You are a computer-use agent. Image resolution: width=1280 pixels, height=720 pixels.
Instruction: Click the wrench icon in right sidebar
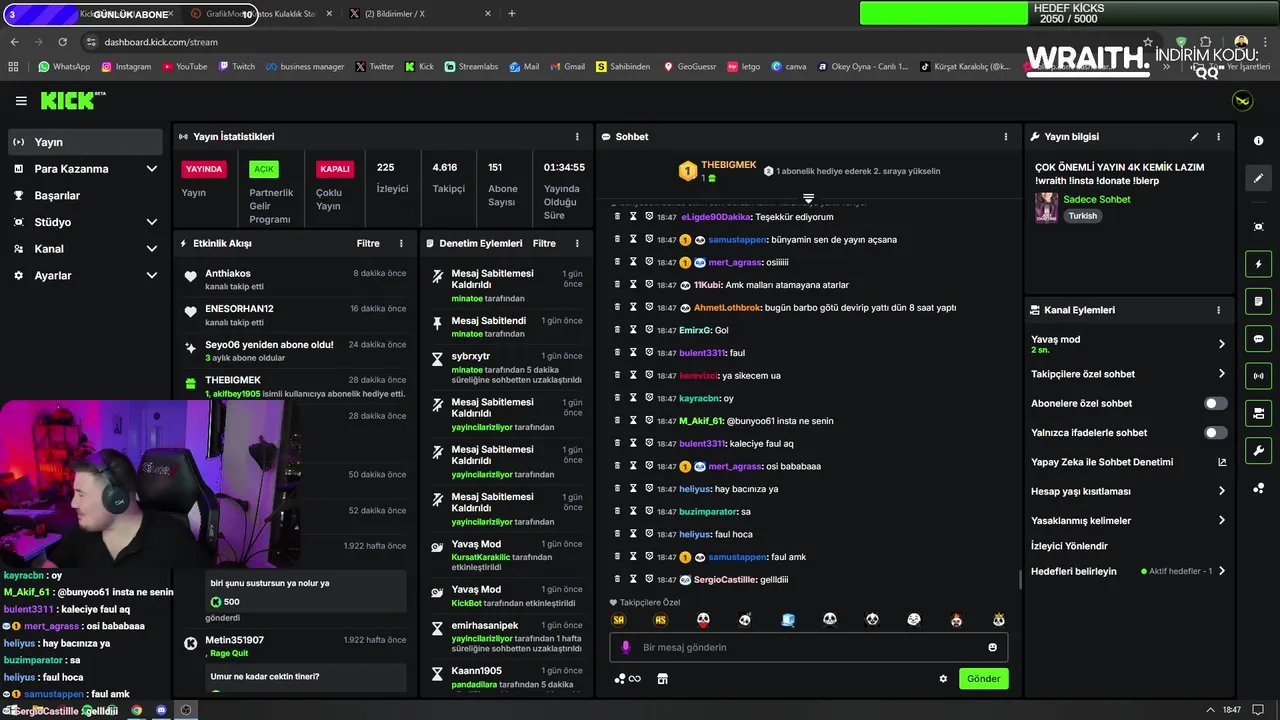(x=1258, y=450)
